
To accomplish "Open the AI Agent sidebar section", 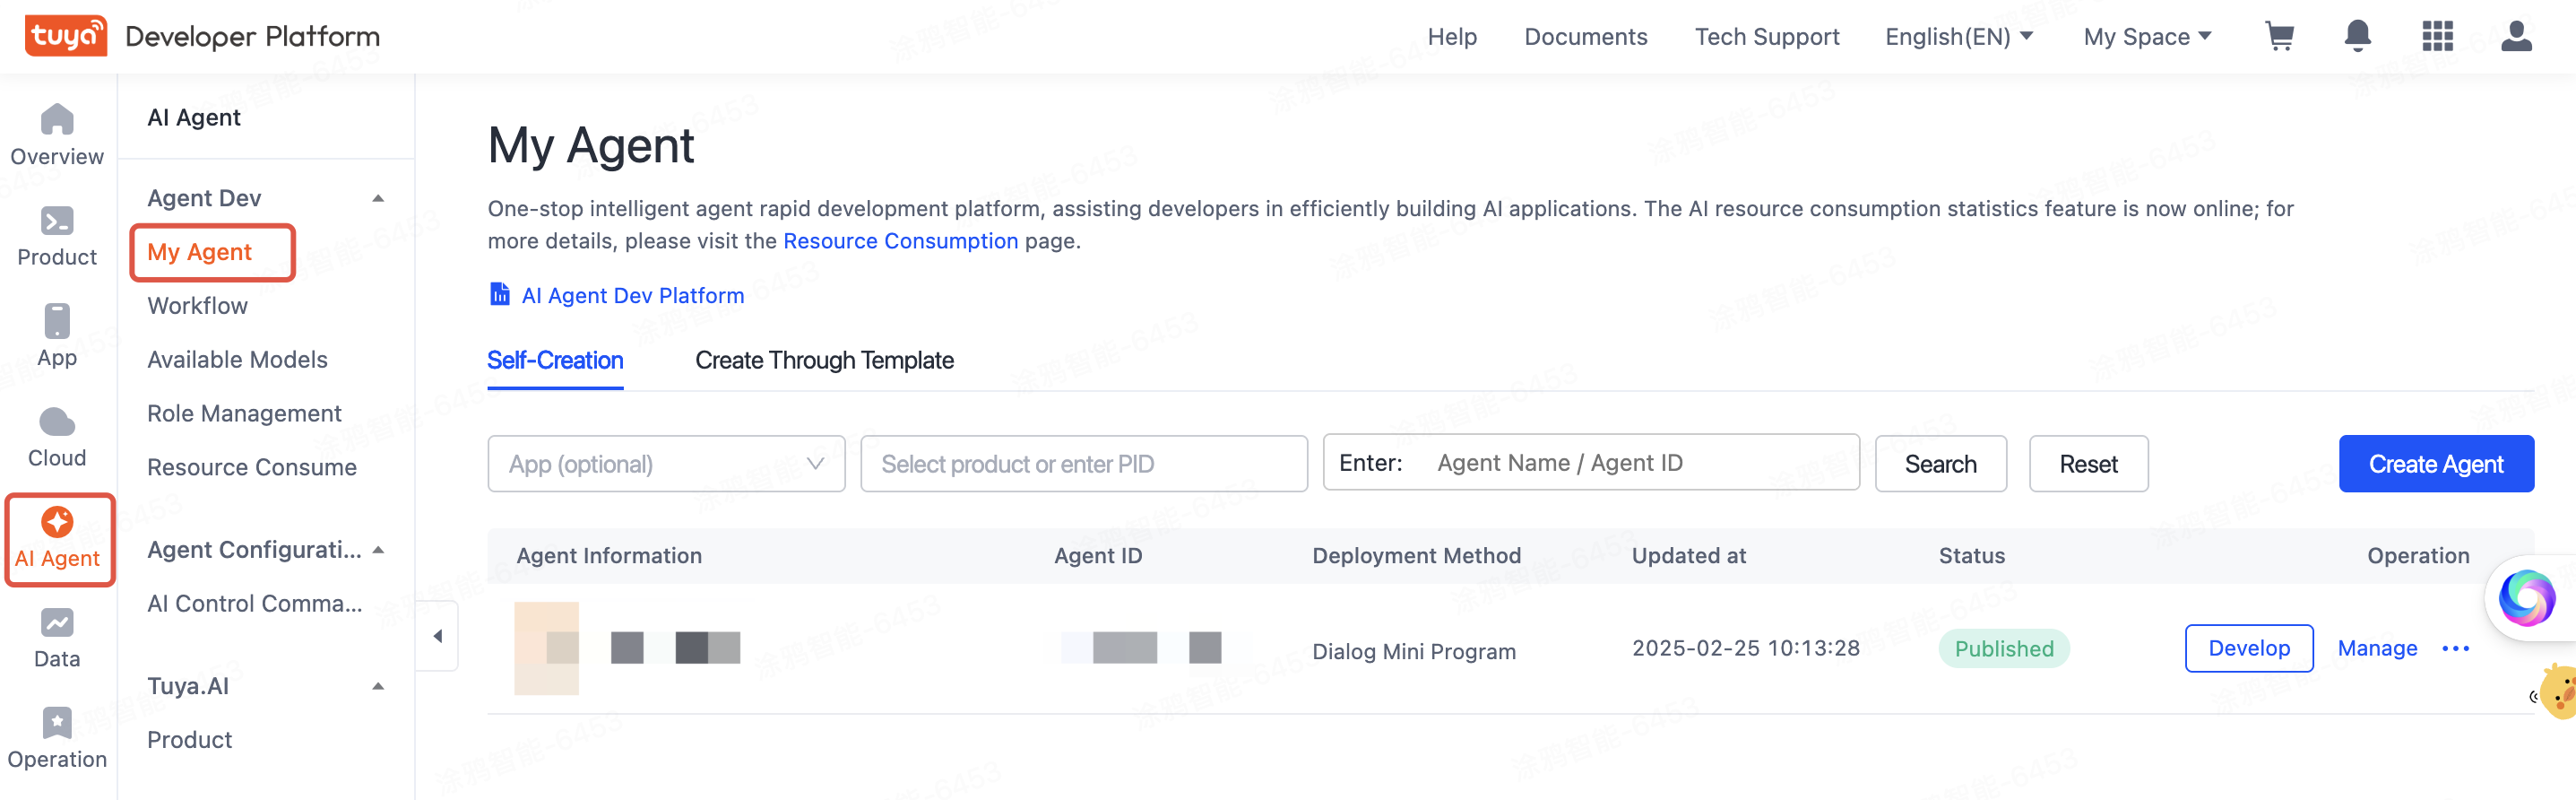I will click(57, 538).
